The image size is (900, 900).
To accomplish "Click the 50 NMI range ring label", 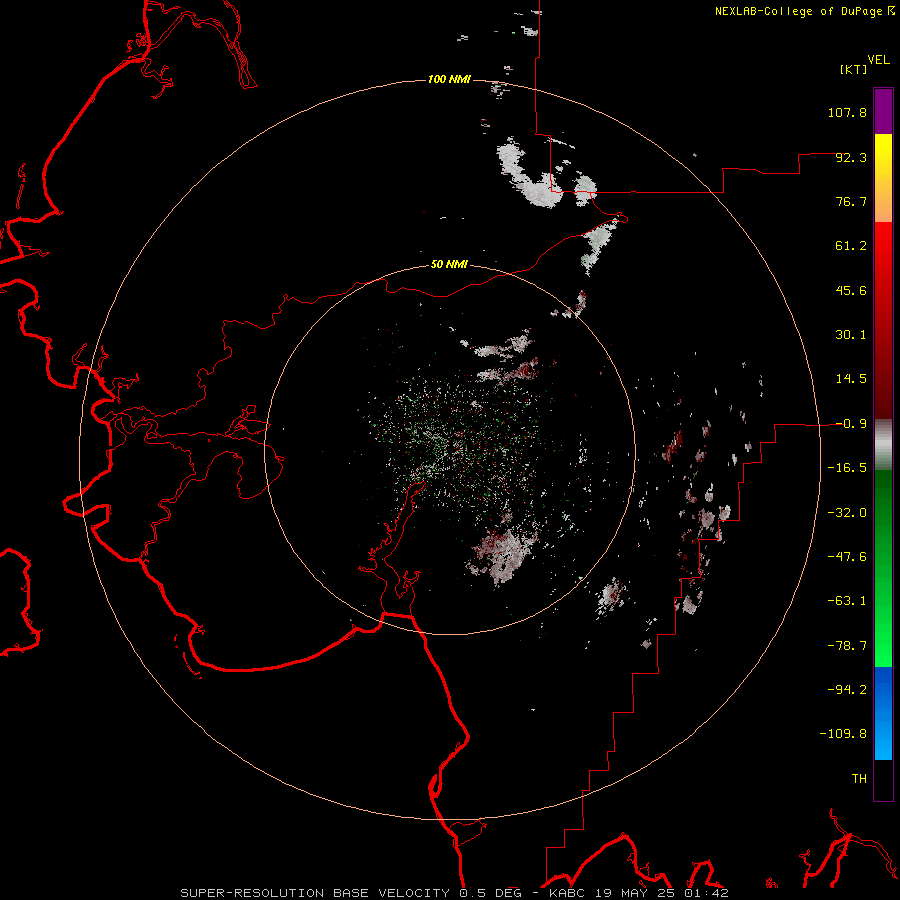I will point(449,264).
